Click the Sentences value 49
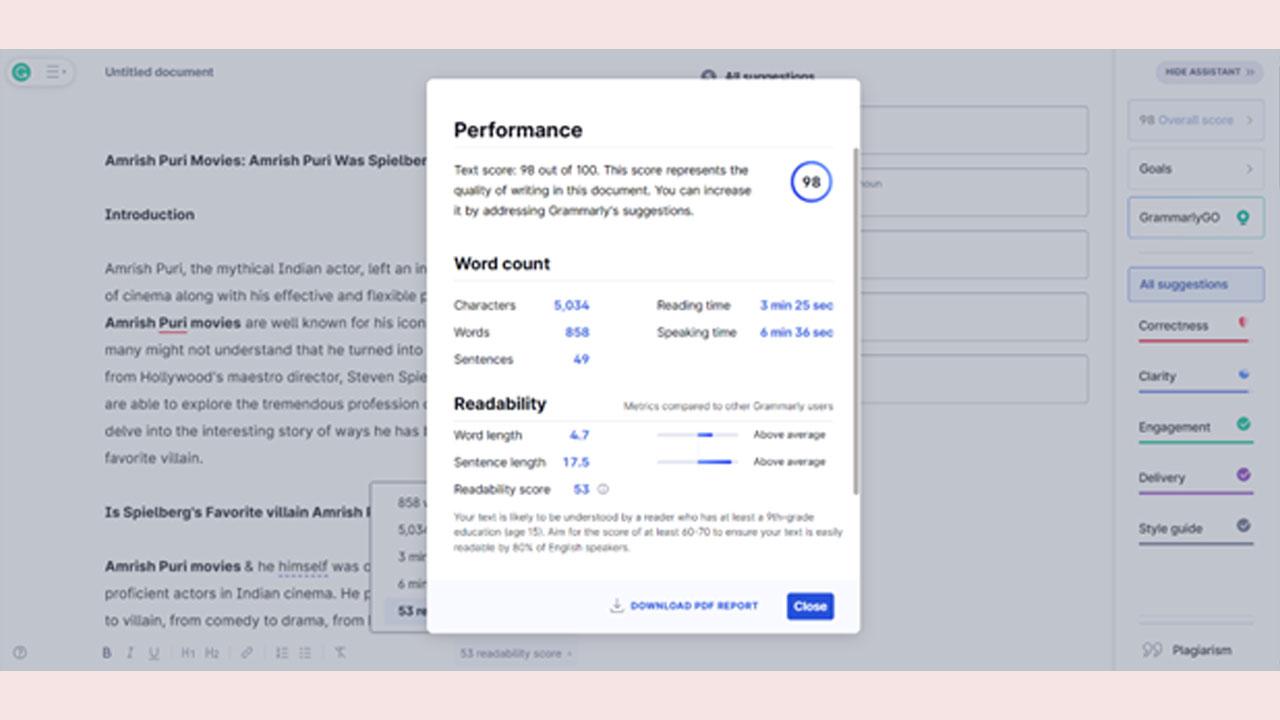 [x=581, y=360]
